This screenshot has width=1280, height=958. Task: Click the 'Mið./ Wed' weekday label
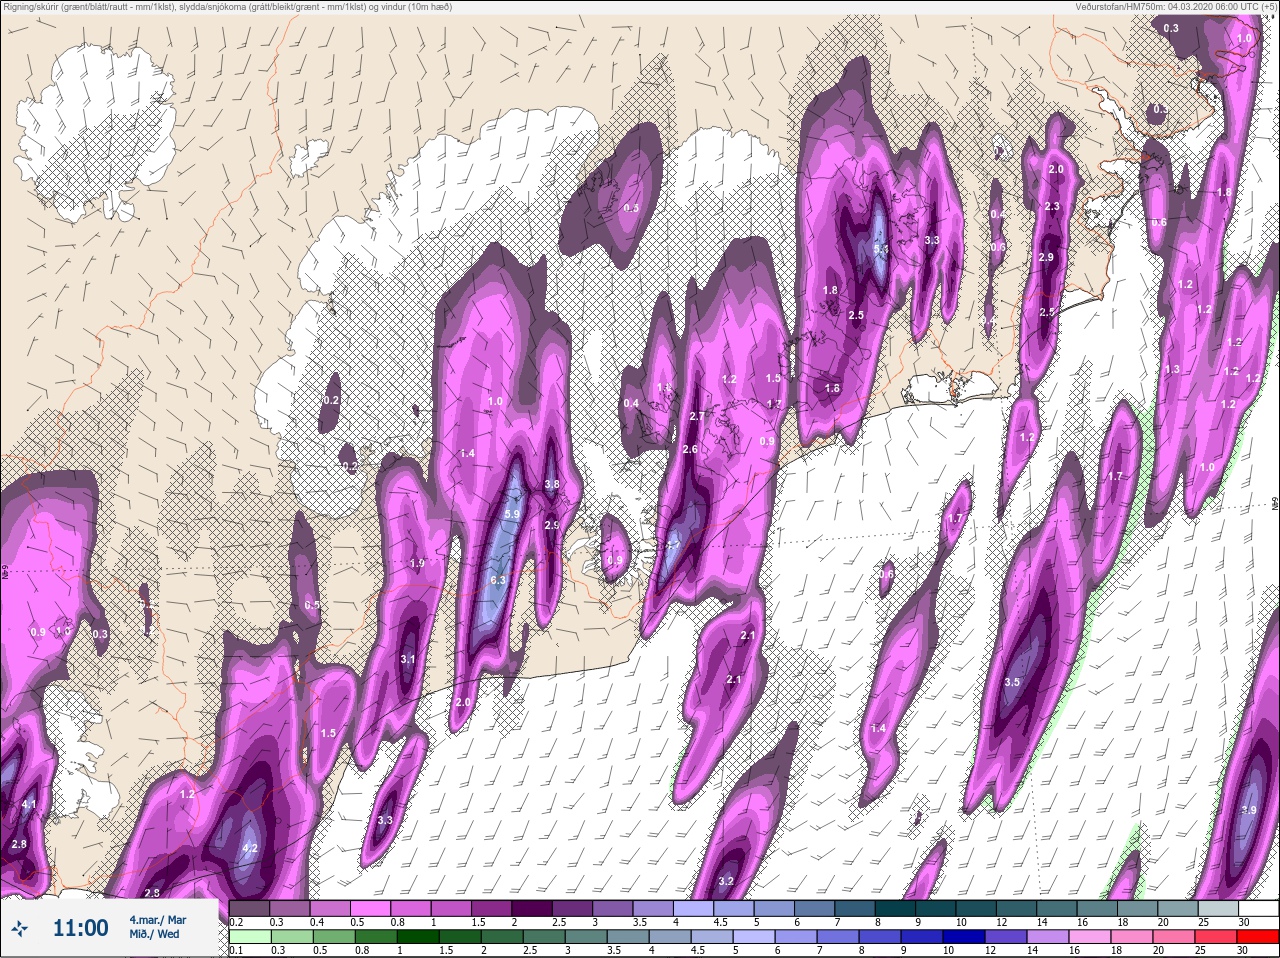pos(154,934)
